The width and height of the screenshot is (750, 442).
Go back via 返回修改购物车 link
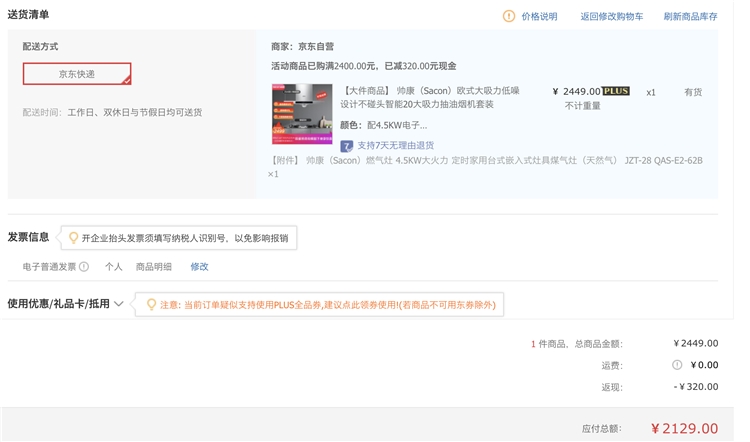(611, 17)
